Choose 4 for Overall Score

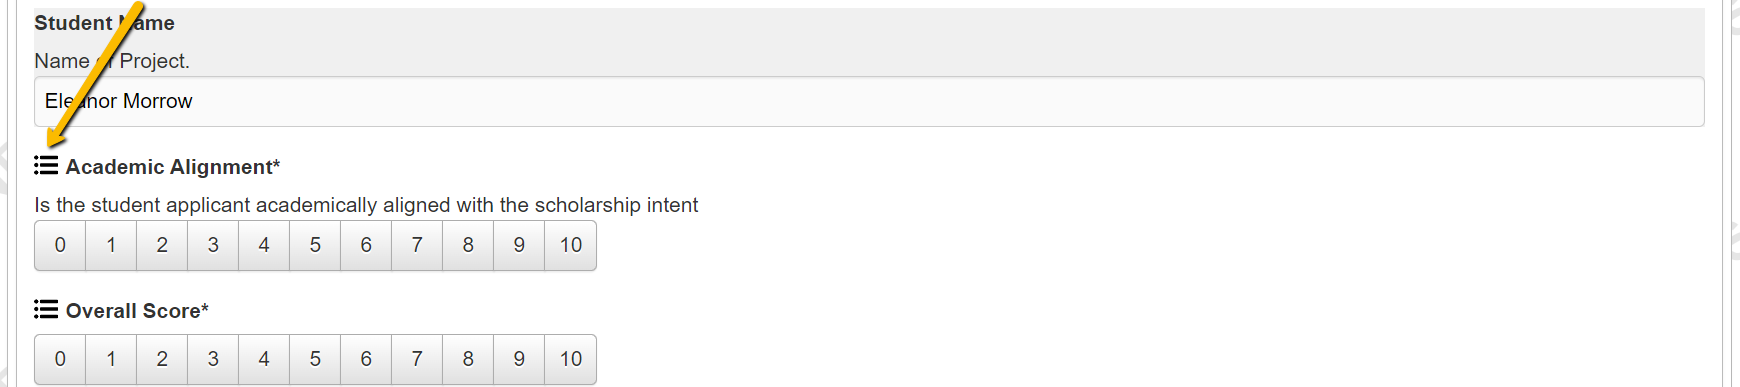coord(264,360)
